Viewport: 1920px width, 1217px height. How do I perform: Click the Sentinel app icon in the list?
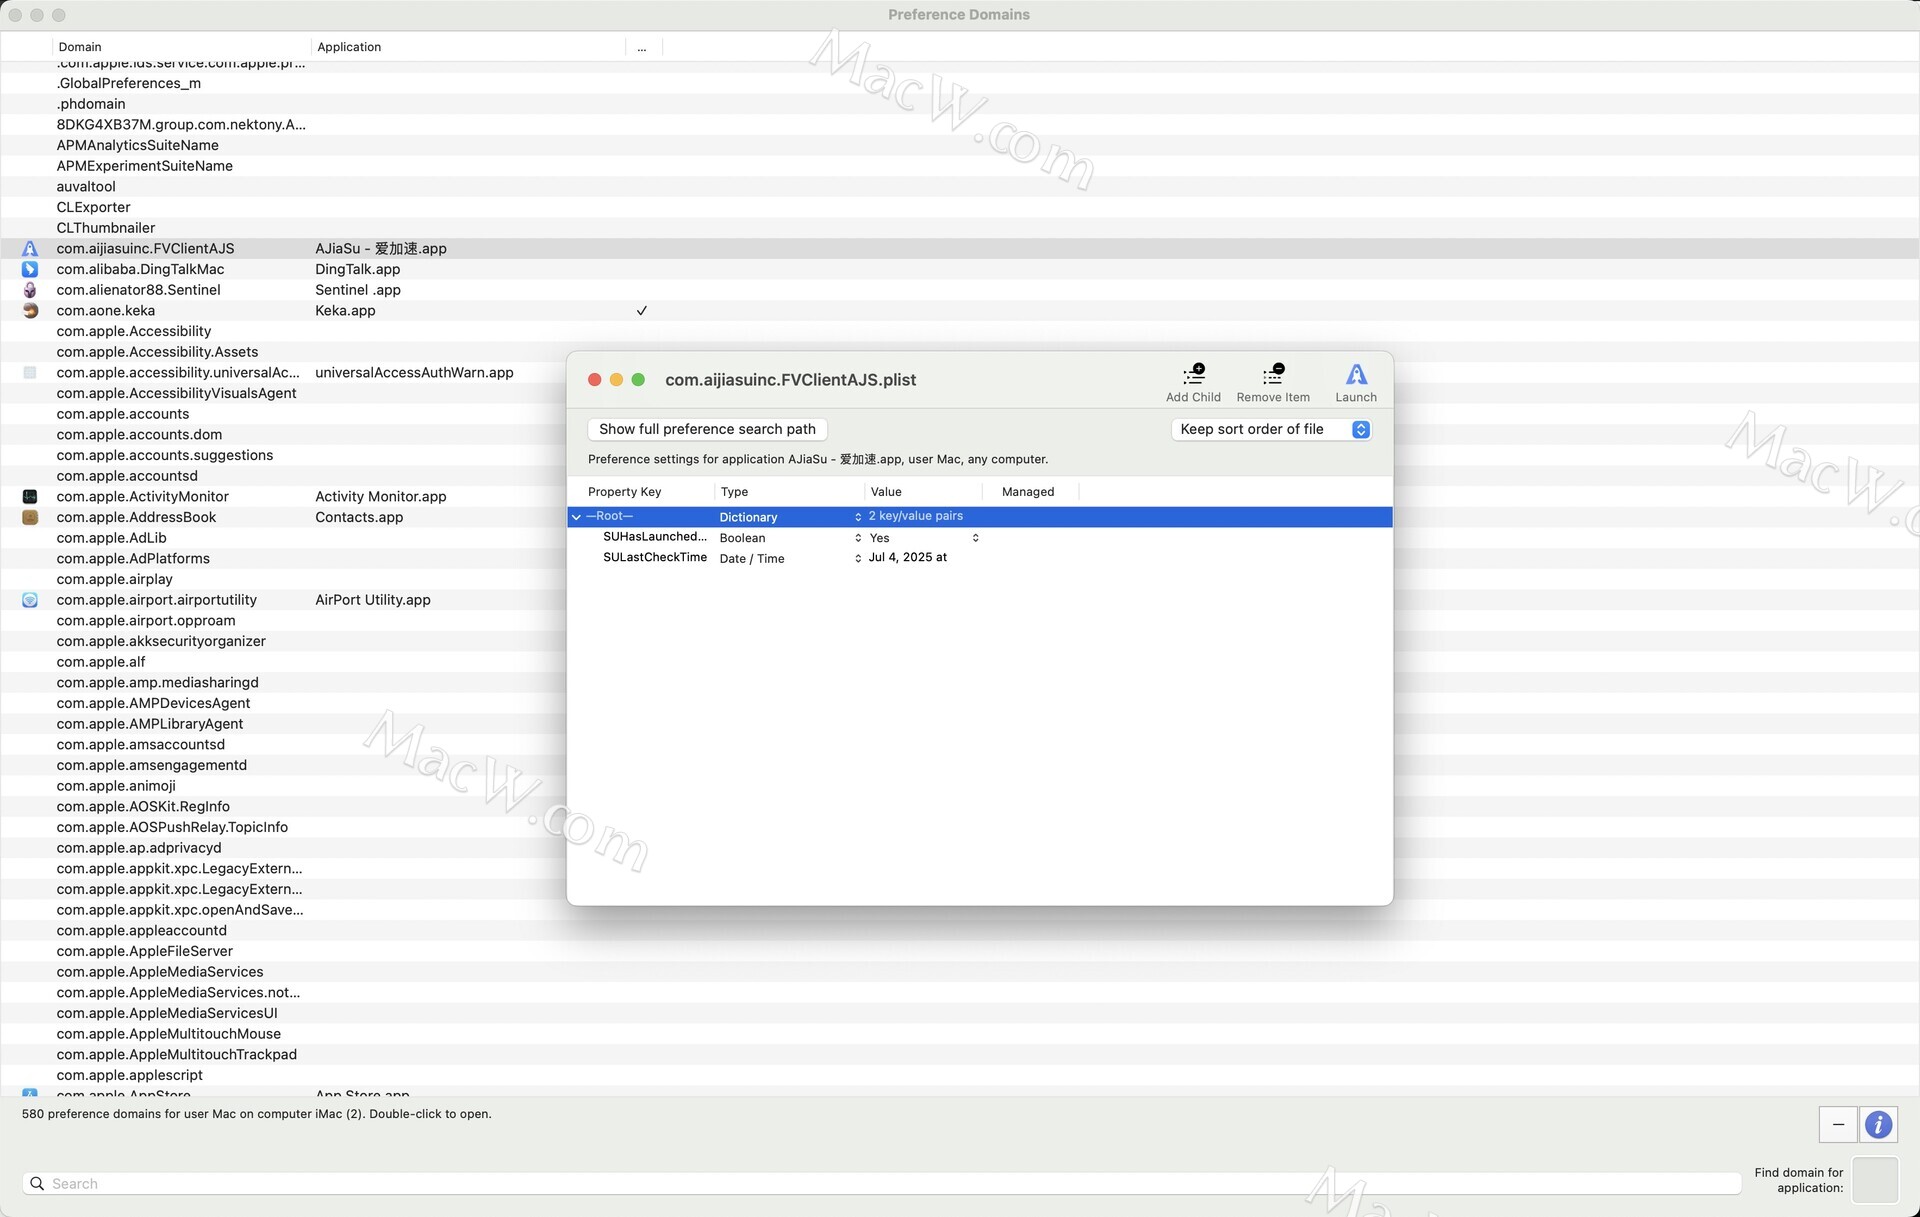pos(30,290)
